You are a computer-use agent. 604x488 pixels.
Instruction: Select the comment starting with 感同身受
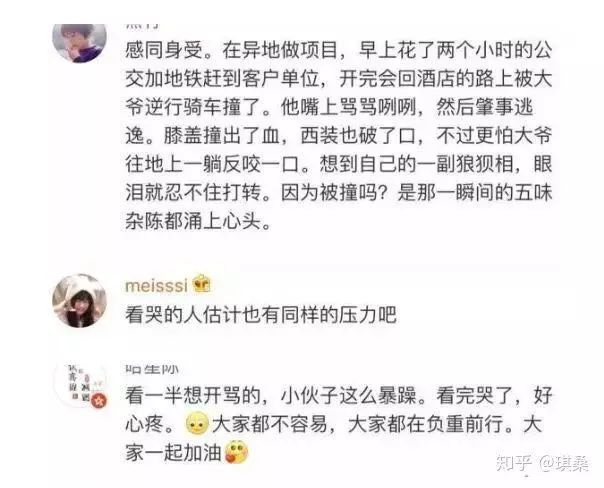(339, 136)
